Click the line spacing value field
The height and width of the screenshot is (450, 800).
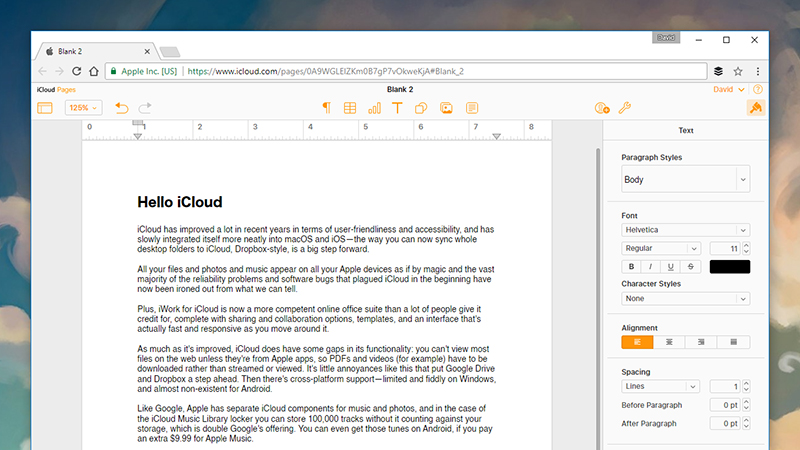coord(725,386)
